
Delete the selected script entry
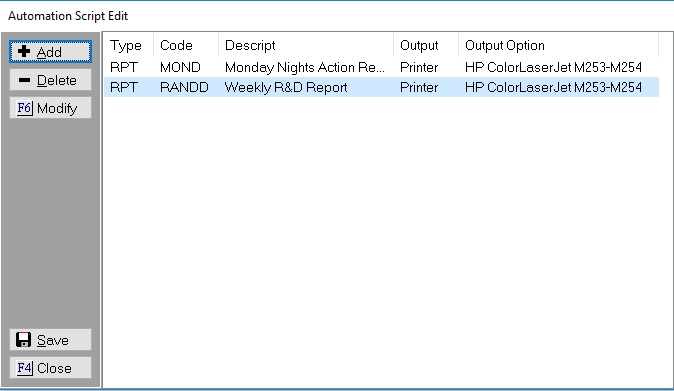coord(50,80)
